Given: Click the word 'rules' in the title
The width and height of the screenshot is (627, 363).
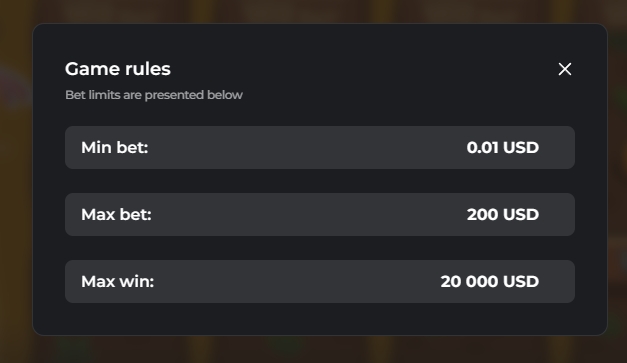Looking at the screenshot, I should tap(148, 69).
